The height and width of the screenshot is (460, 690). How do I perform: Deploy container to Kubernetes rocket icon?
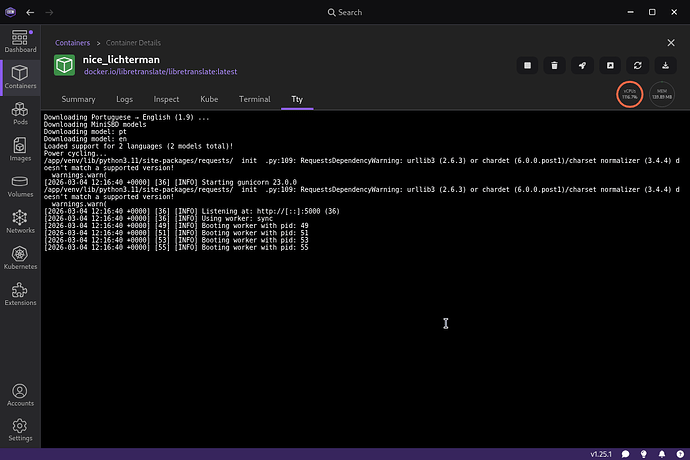click(x=582, y=65)
